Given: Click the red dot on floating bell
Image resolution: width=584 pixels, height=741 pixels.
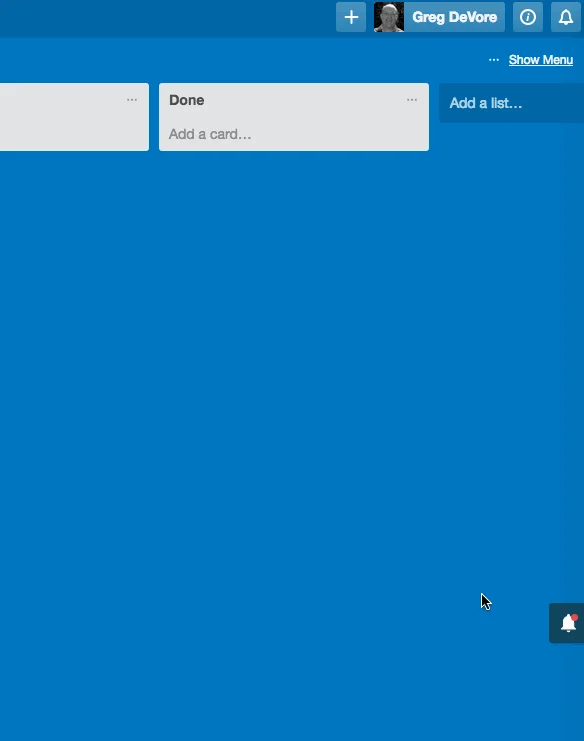Looking at the screenshot, I should (575, 617).
